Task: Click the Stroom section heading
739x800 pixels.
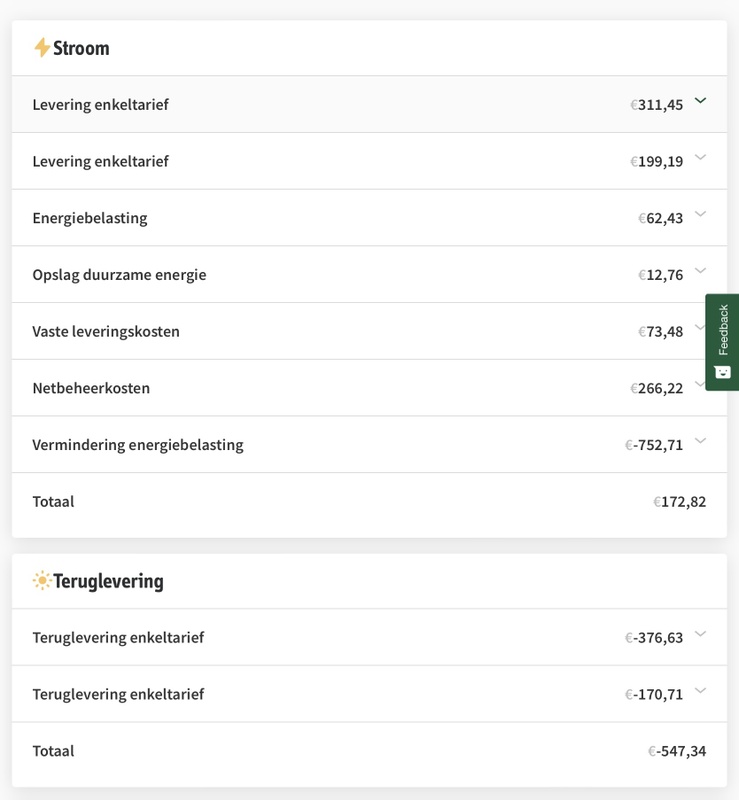Action: [x=81, y=48]
